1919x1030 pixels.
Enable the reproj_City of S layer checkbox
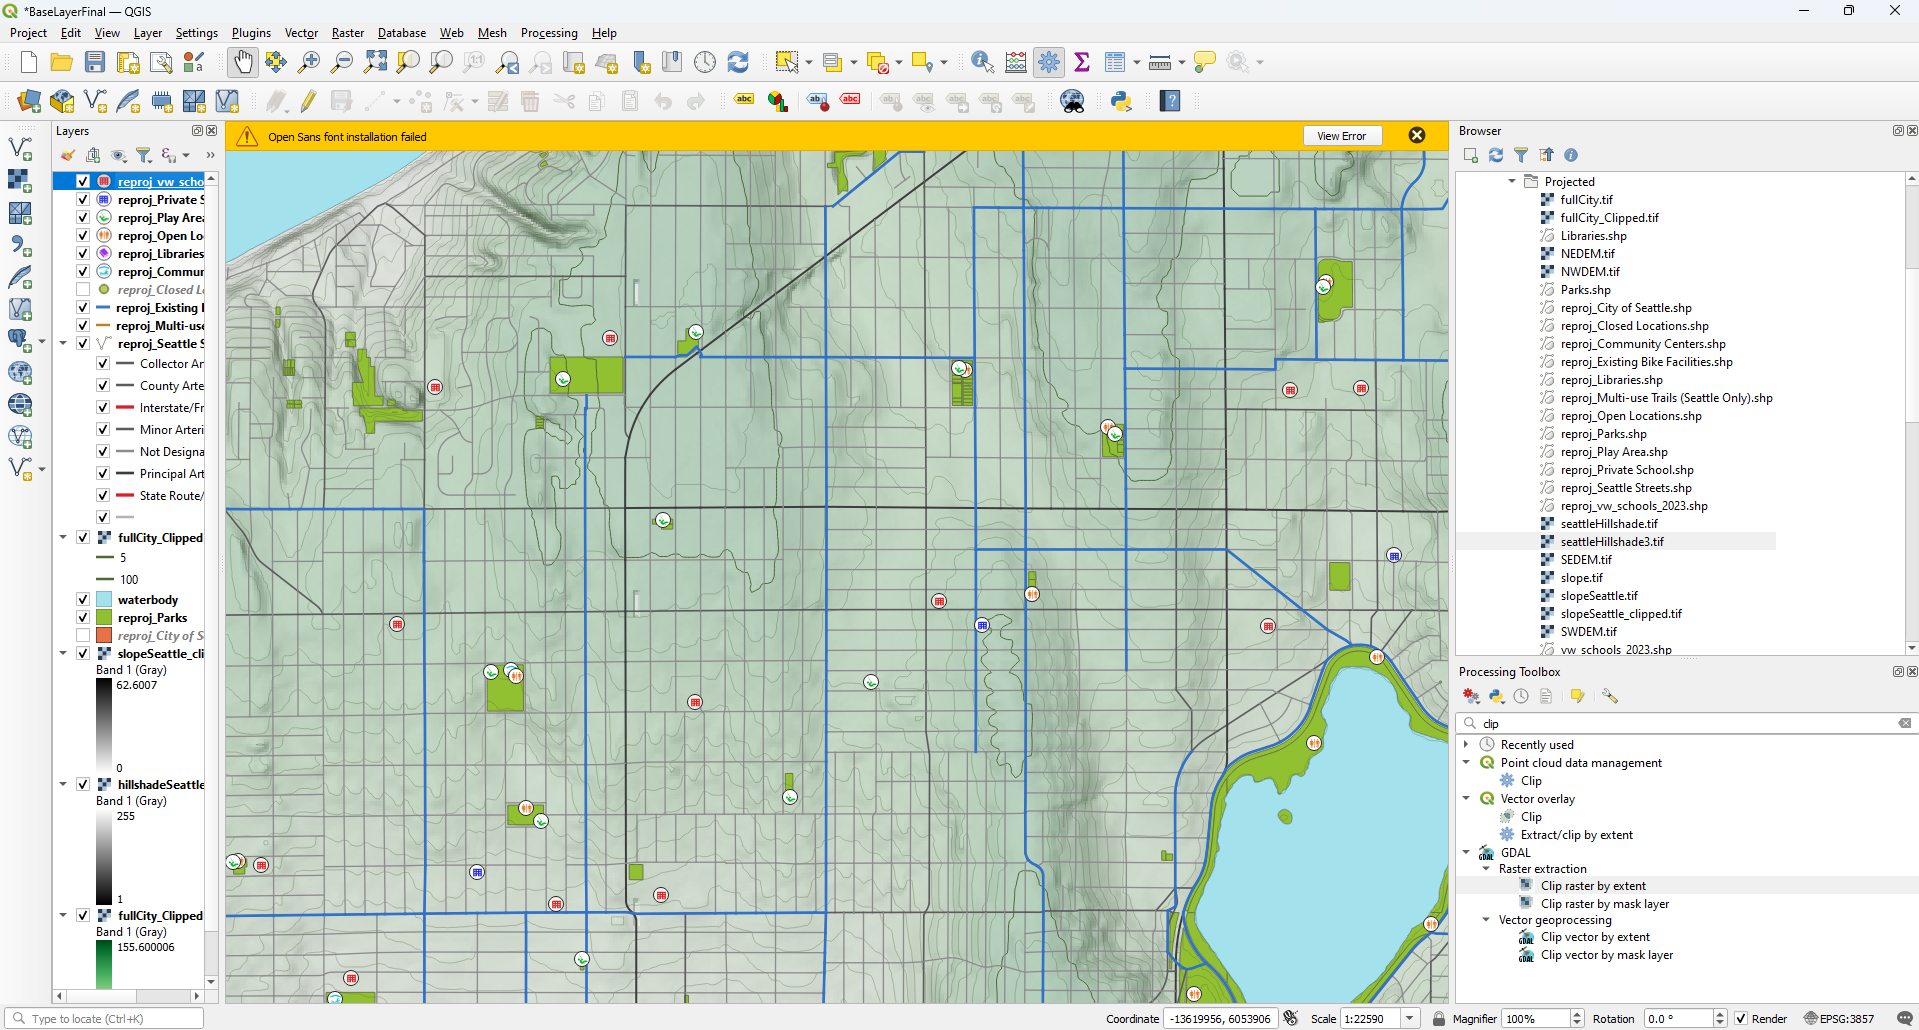pos(83,636)
